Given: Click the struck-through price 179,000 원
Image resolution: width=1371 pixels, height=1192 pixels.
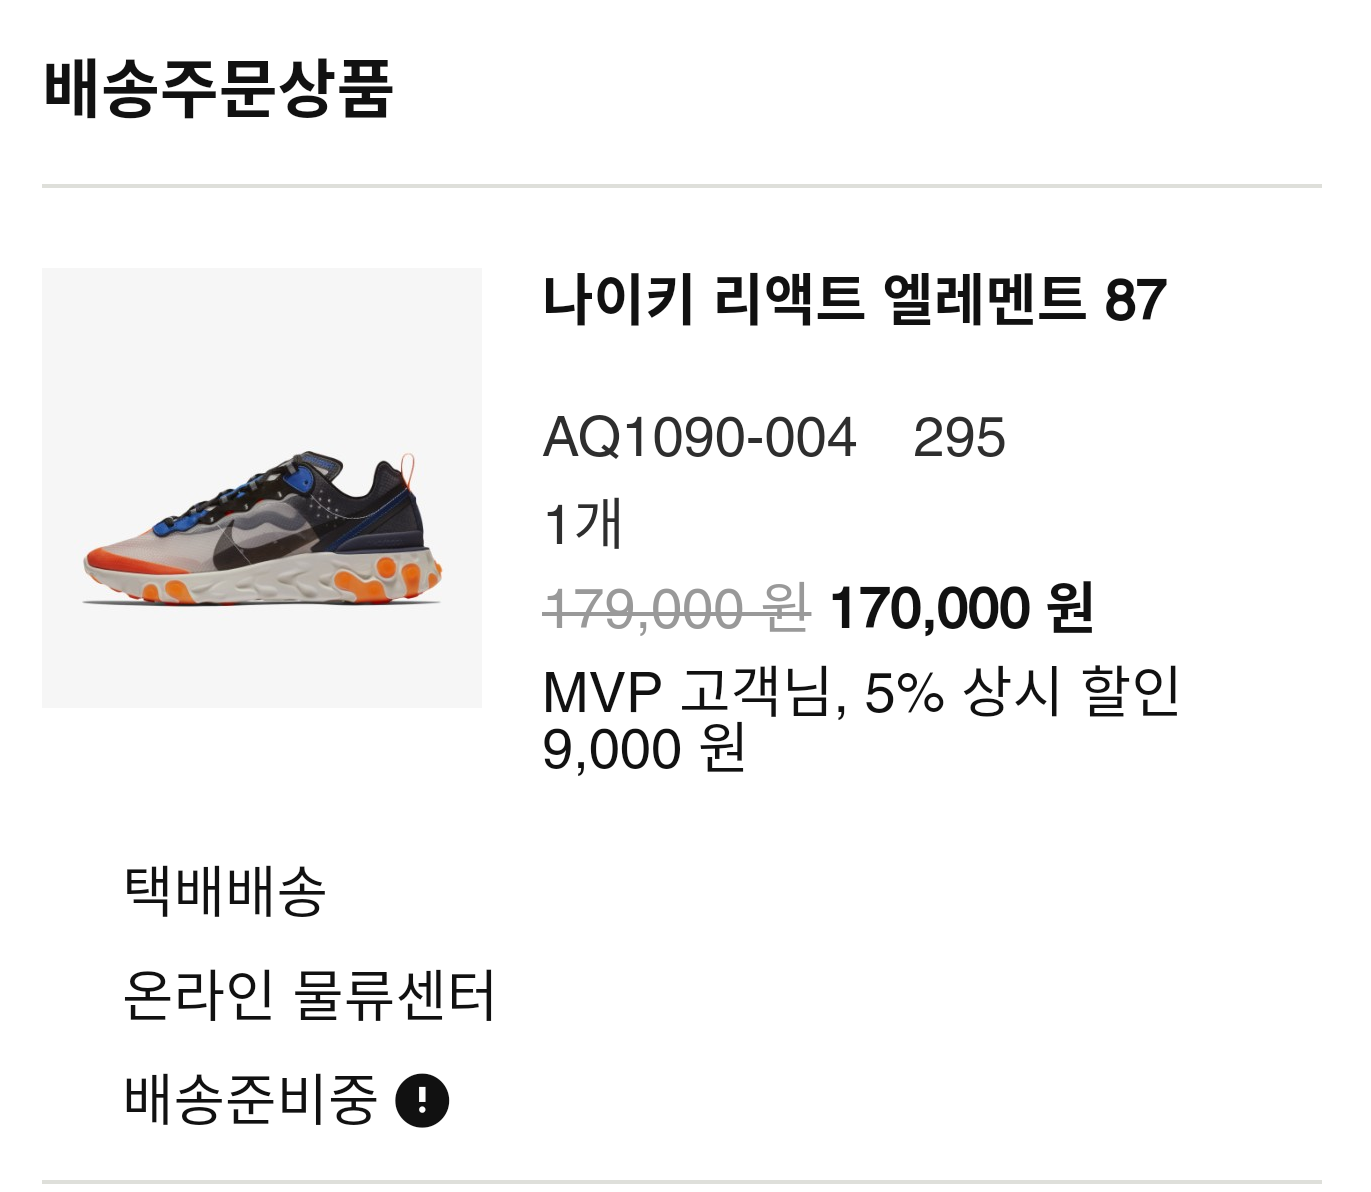Looking at the screenshot, I should click(676, 608).
